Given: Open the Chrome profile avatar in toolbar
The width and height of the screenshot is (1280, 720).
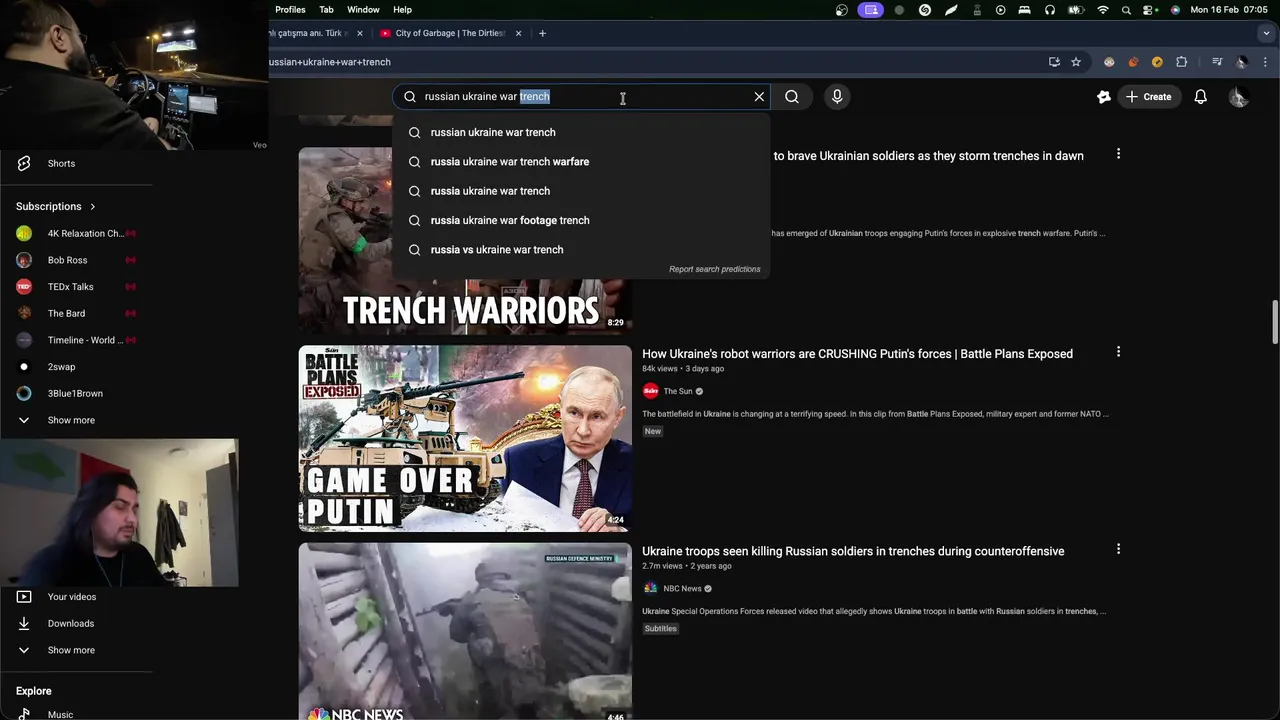Looking at the screenshot, I should (1241, 62).
